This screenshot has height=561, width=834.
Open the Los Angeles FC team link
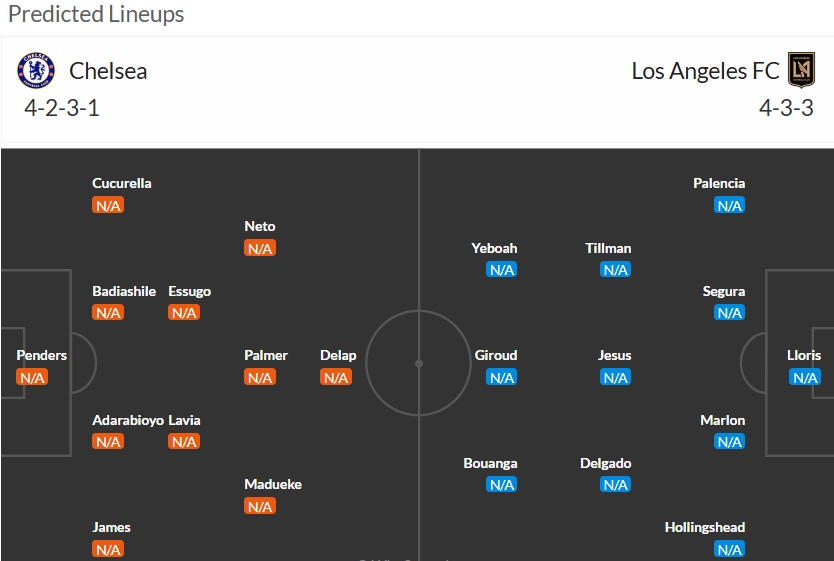tap(705, 71)
